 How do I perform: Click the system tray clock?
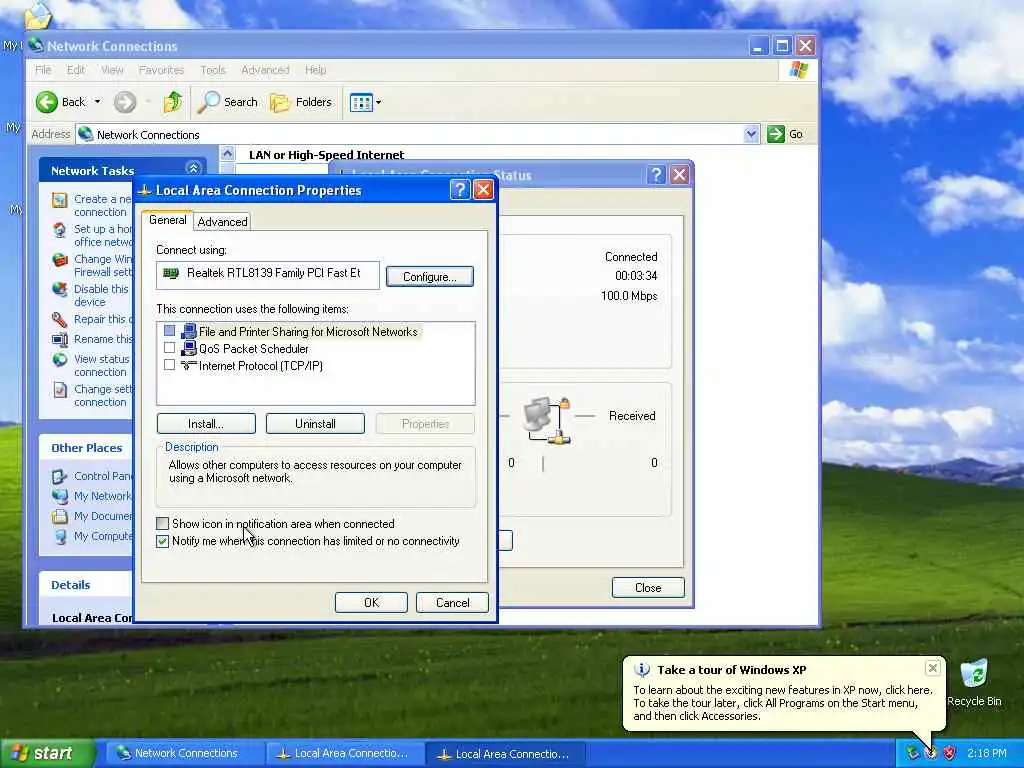pos(987,754)
